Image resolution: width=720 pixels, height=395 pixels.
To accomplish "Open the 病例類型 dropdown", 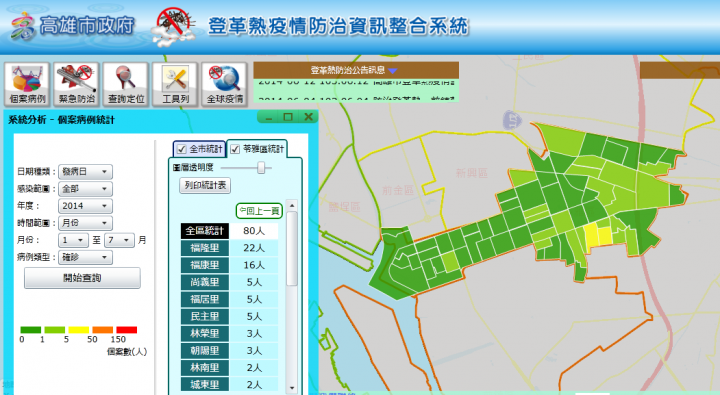I will click(85, 257).
